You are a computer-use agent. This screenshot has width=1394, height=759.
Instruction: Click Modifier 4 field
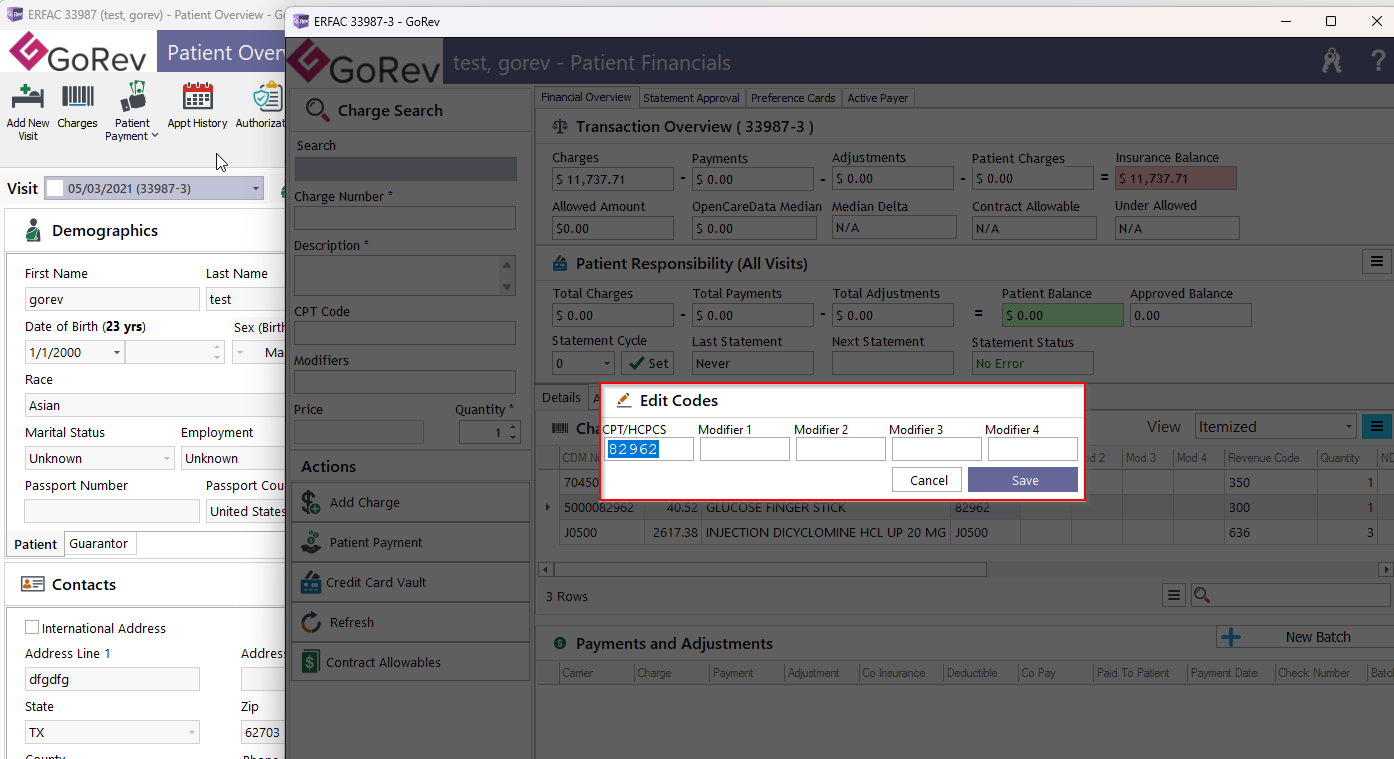(1033, 449)
